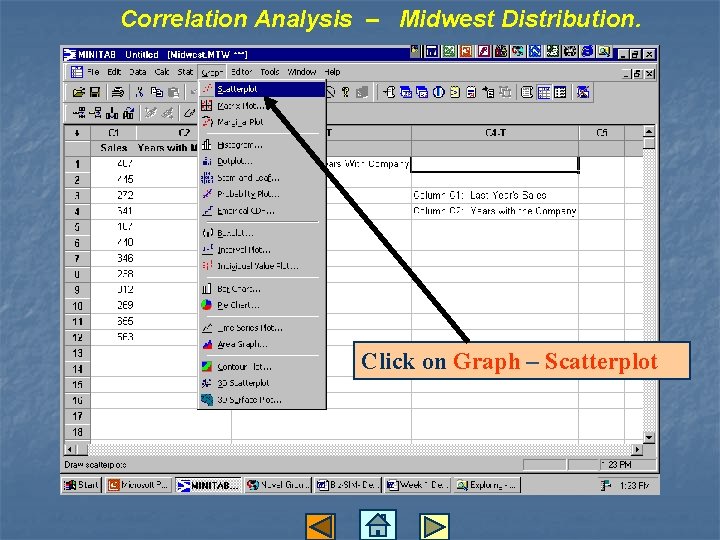Image resolution: width=720 pixels, height=540 pixels.
Task: Open the Histogram menu entry
Action: (x=260, y=145)
